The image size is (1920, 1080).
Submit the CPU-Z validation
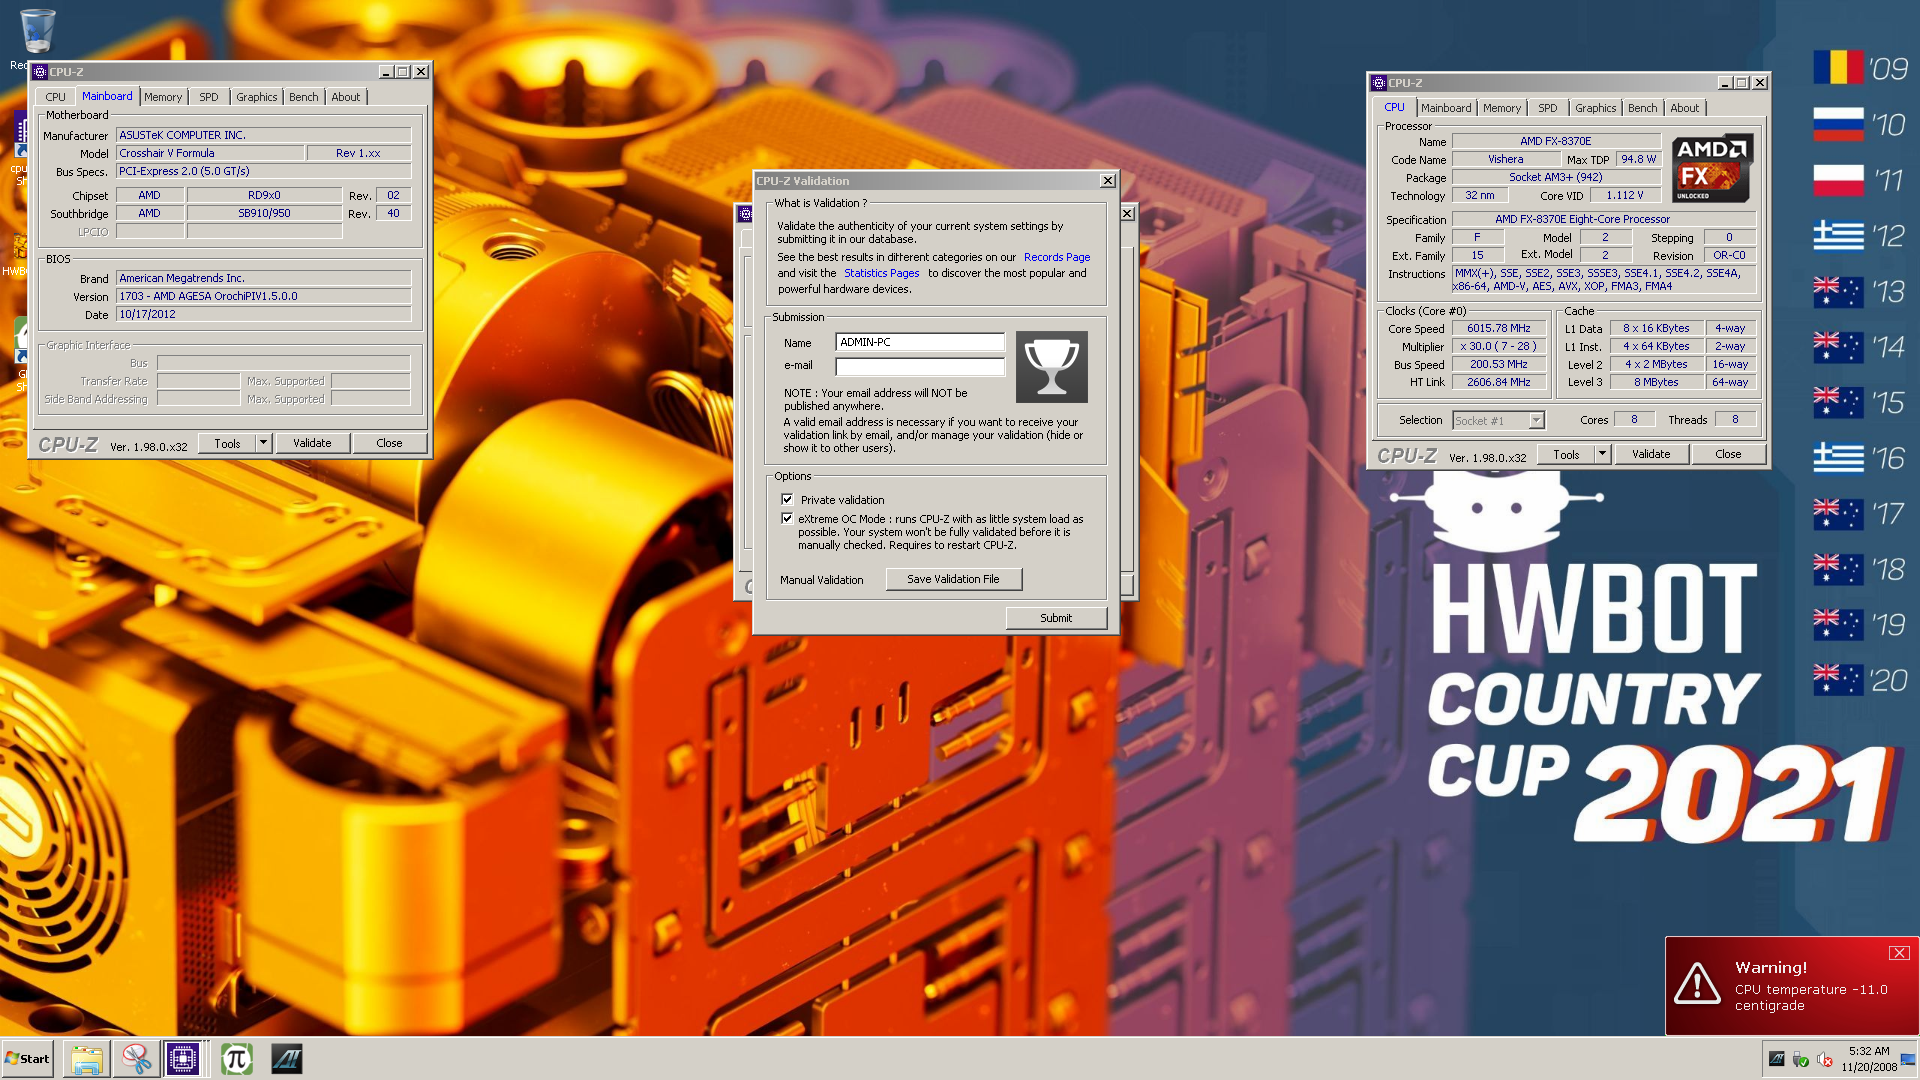pyautogui.click(x=1056, y=618)
